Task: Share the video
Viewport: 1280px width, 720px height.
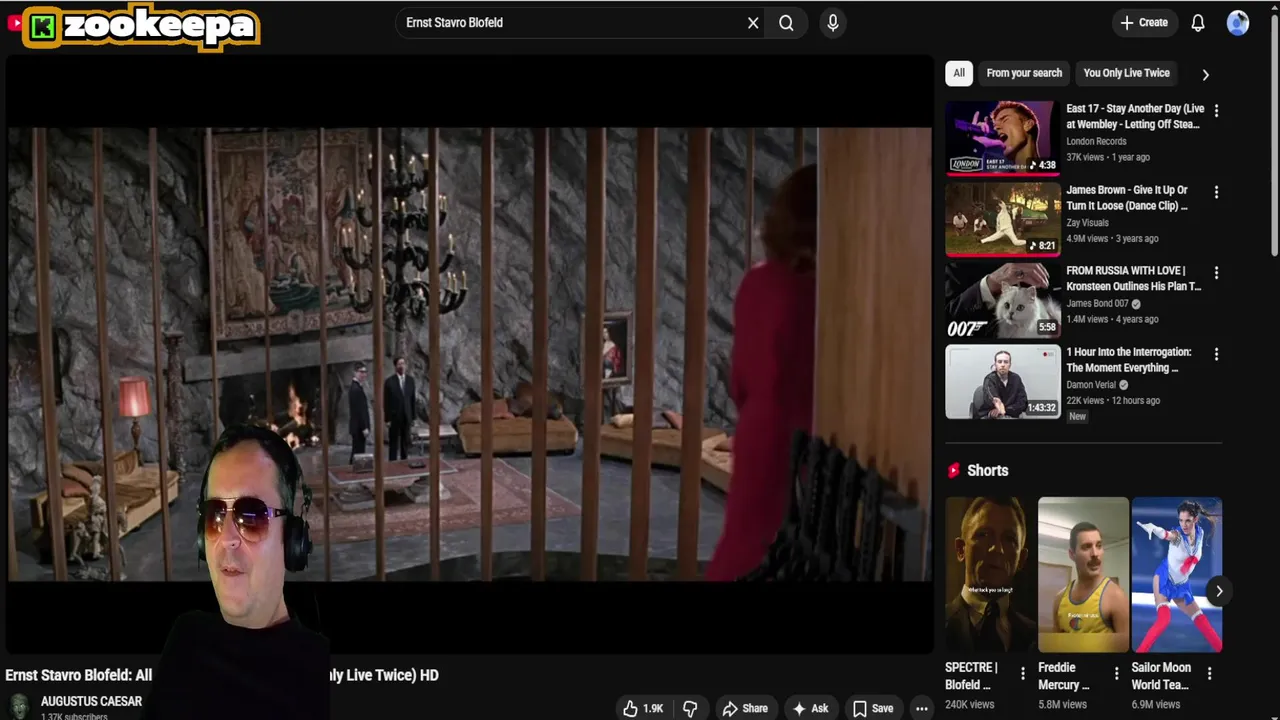Action: 745,708
